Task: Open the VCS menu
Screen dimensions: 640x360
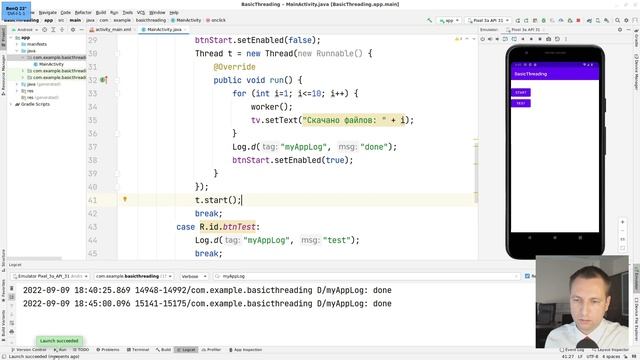Action: pyautogui.click(x=141, y=13)
